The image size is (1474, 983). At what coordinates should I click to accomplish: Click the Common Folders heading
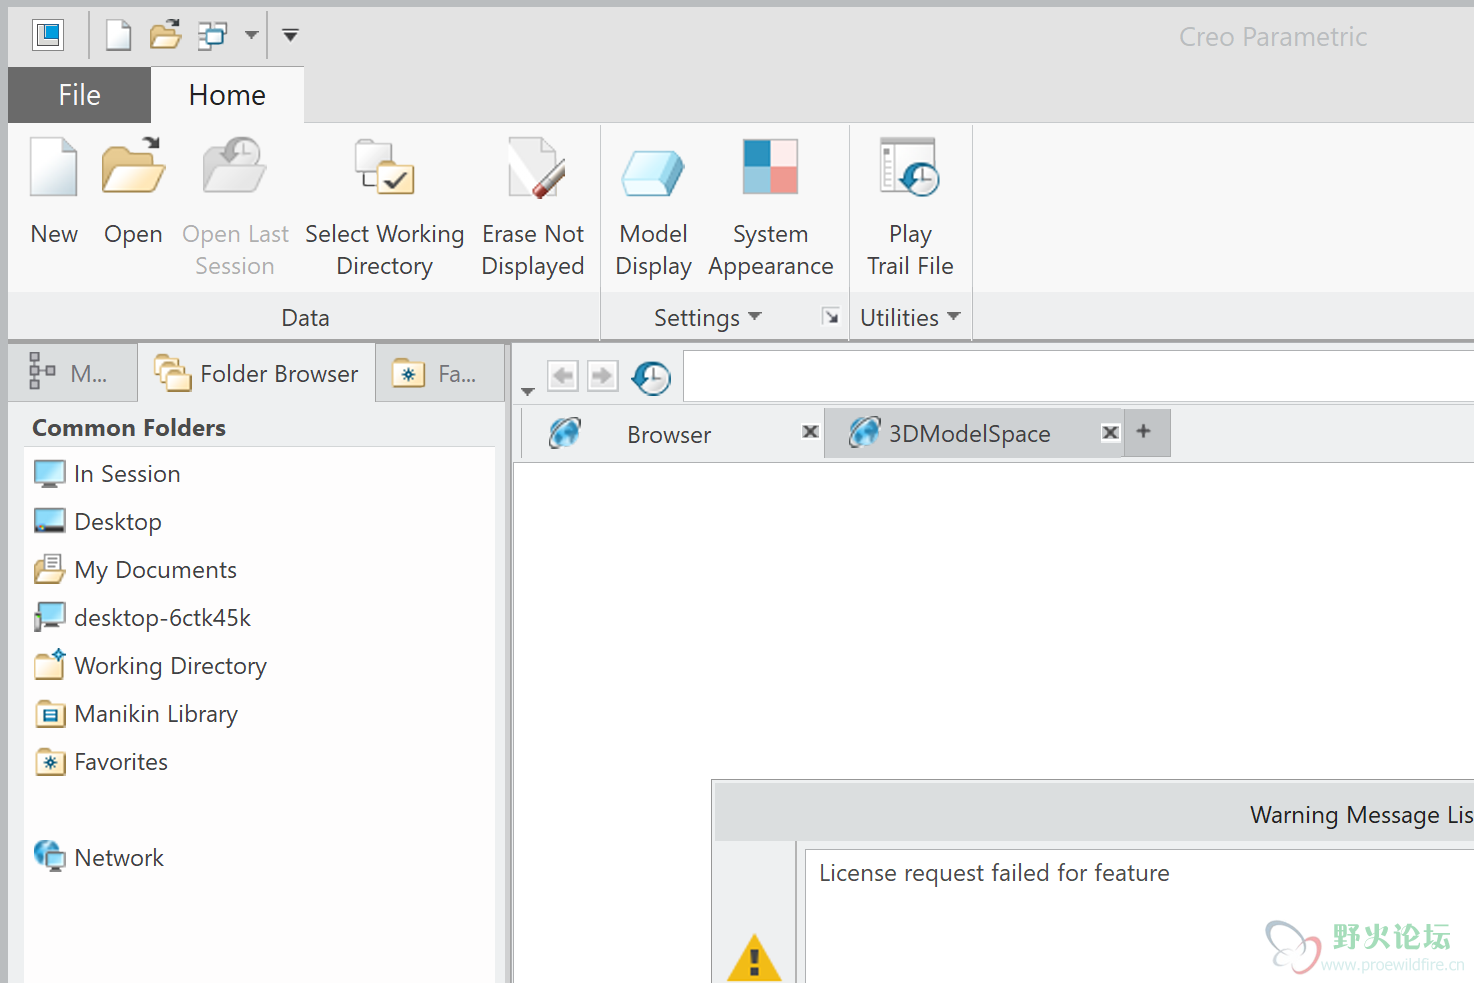(x=129, y=428)
